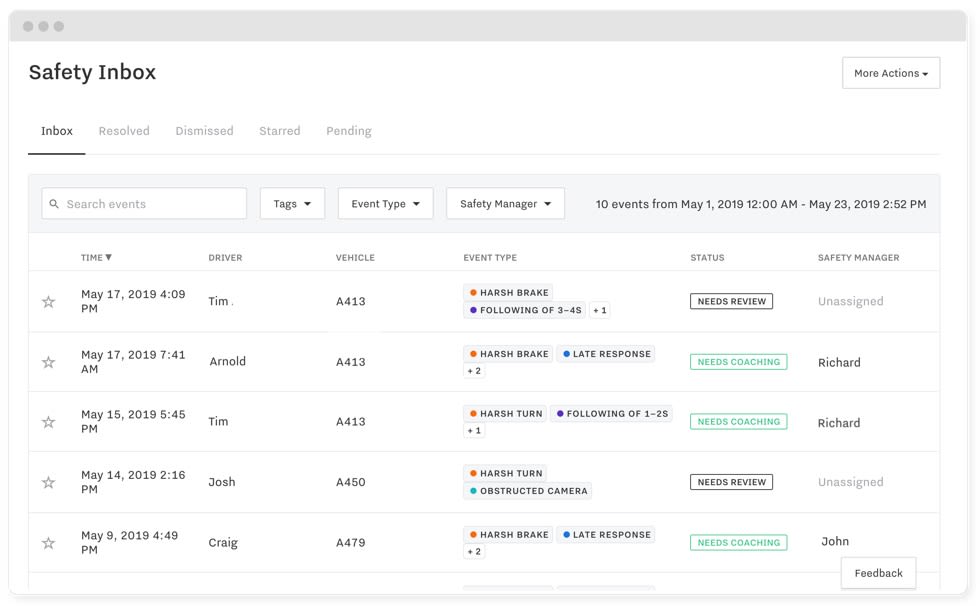This screenshot has height=606, width=980.
Task: Open the Tags filter dropdown
Action: (292, 204)
